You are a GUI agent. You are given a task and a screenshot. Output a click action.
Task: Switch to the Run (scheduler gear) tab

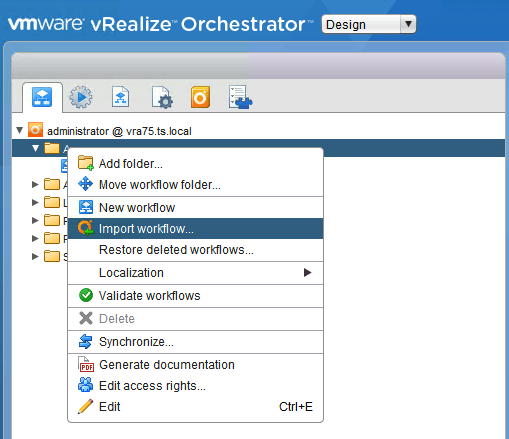pyautogui.click(x=81, y=97)
